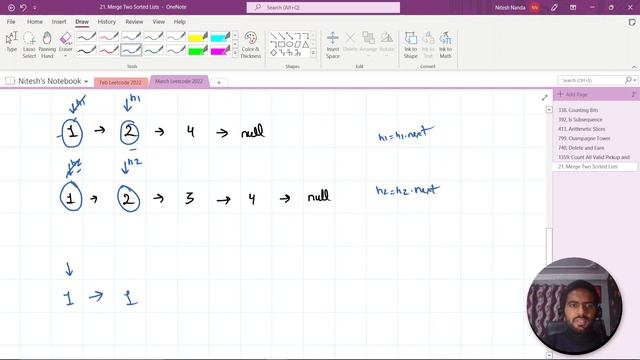
Task: Open the History tab
Action: coord(107,22)
